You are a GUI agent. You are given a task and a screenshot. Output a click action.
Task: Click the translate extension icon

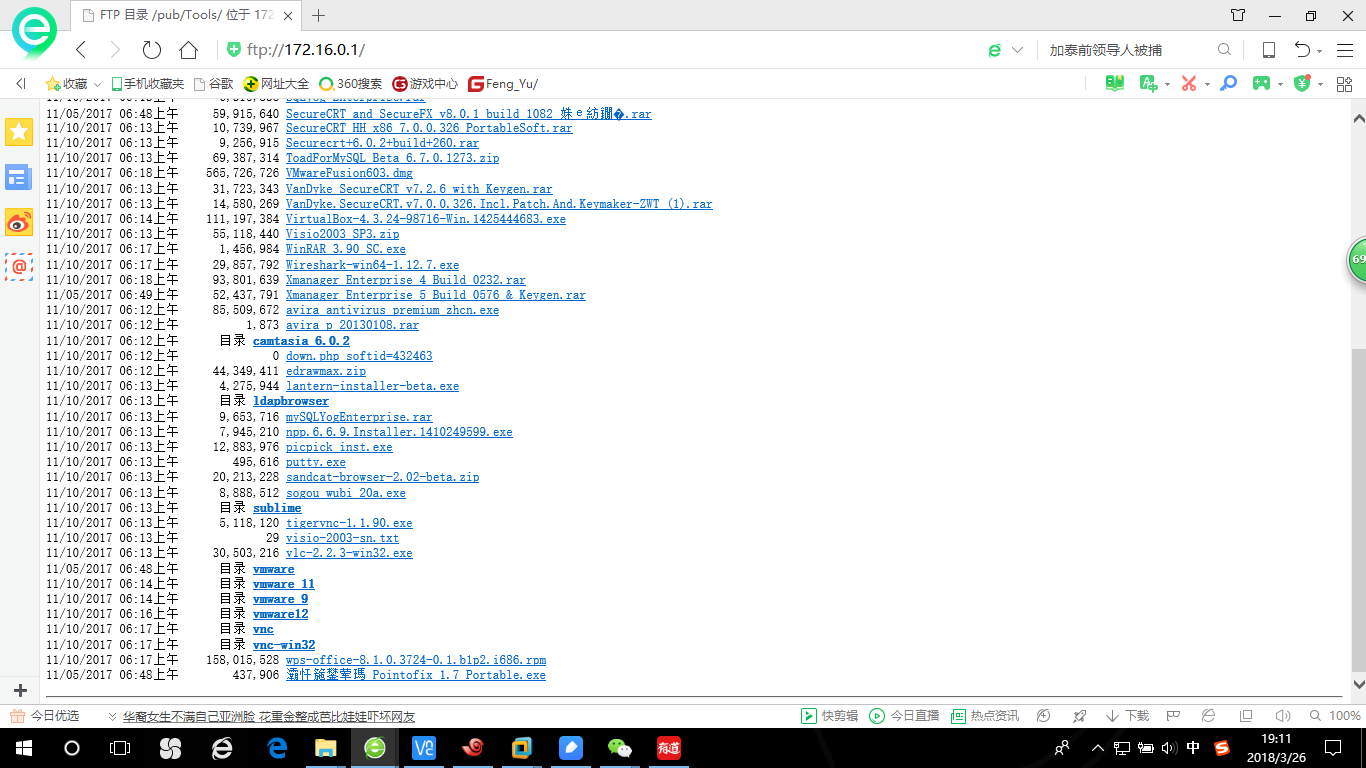pyautogui.click(x=1148, y=84)
